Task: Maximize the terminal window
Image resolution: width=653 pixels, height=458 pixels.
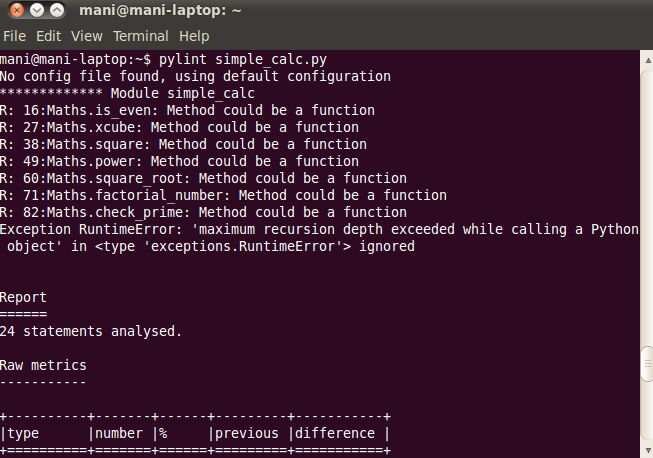Action: [x=57, y=11]
